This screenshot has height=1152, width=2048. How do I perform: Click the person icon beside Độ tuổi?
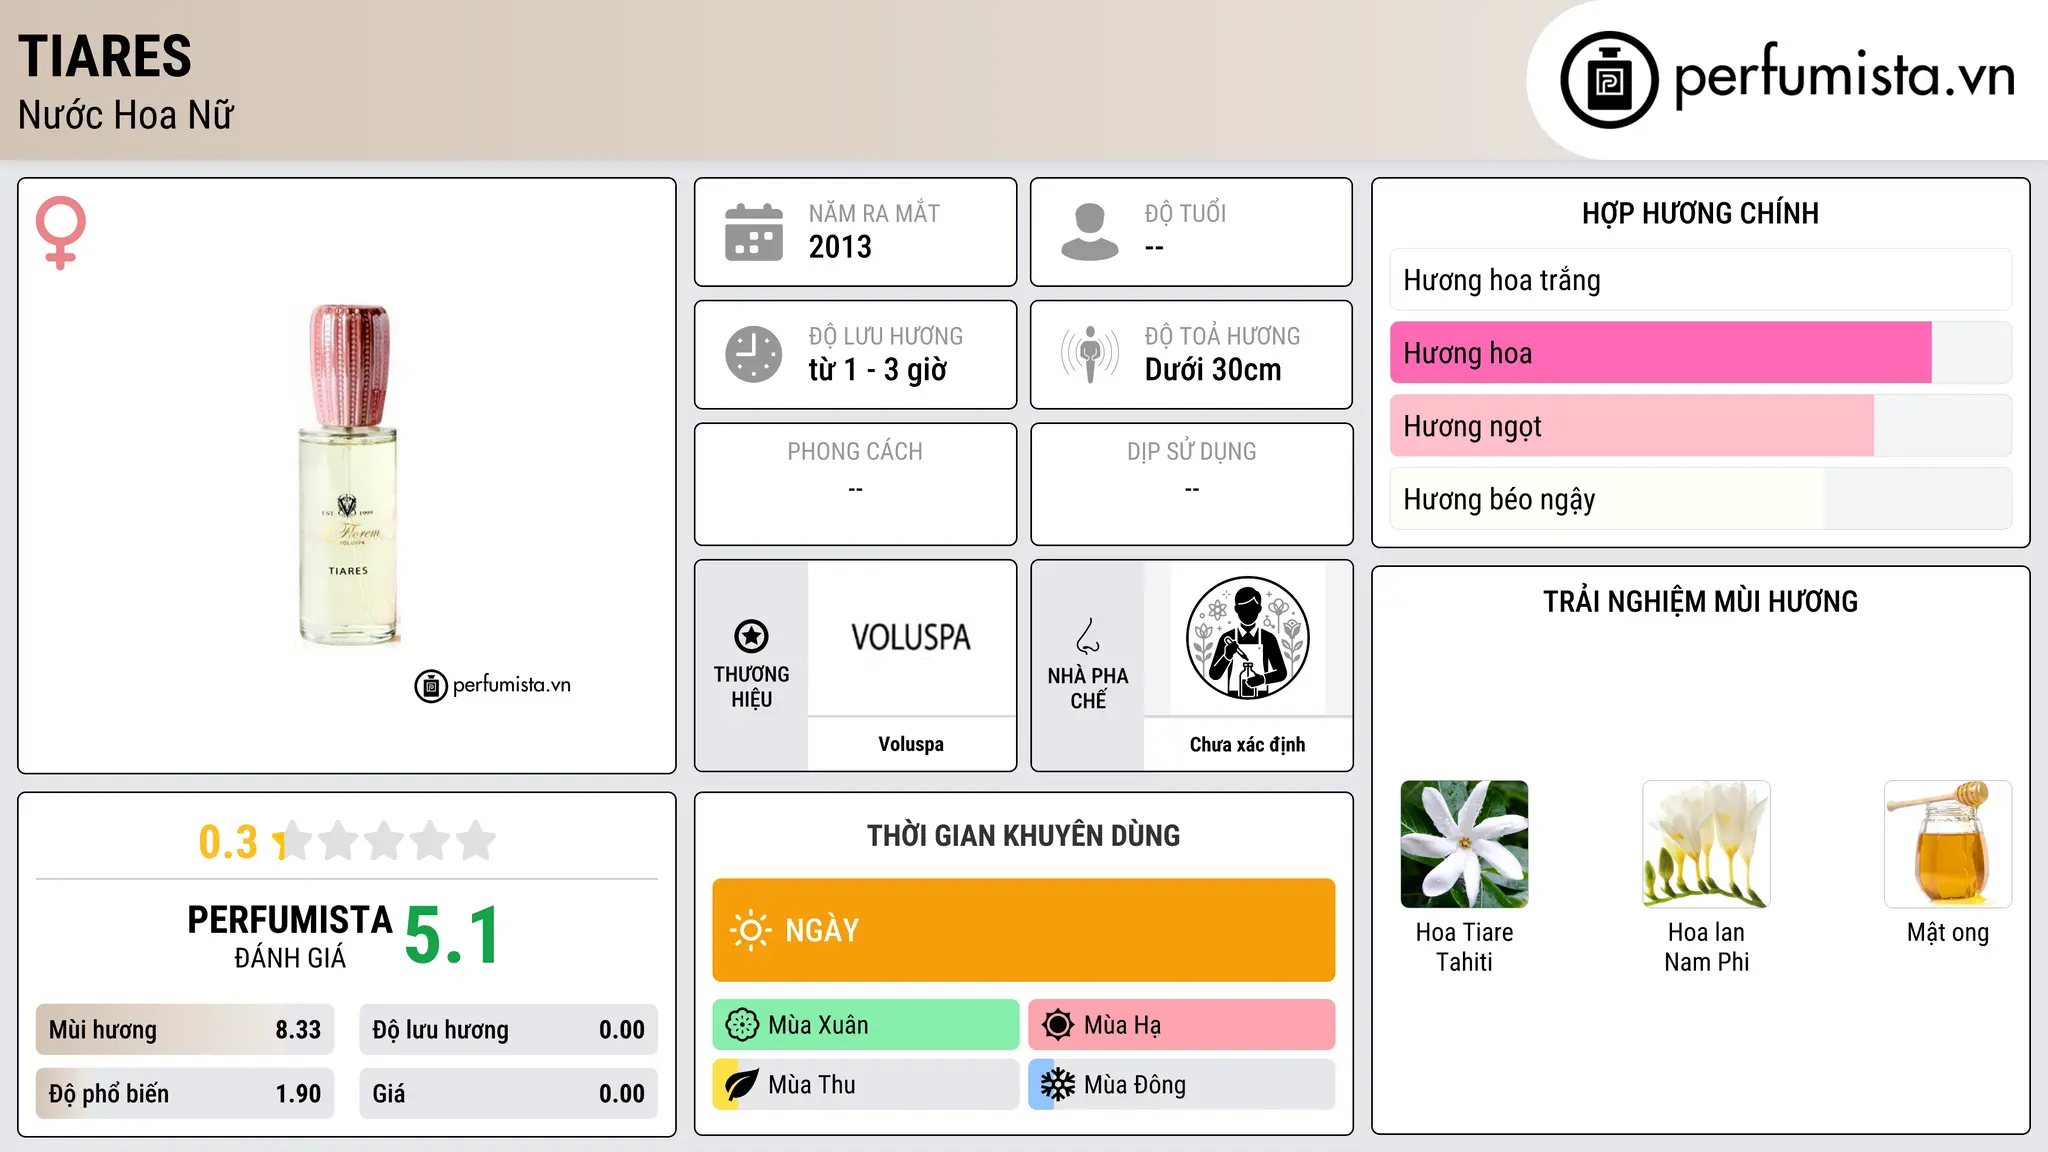tap(1090, 232)
